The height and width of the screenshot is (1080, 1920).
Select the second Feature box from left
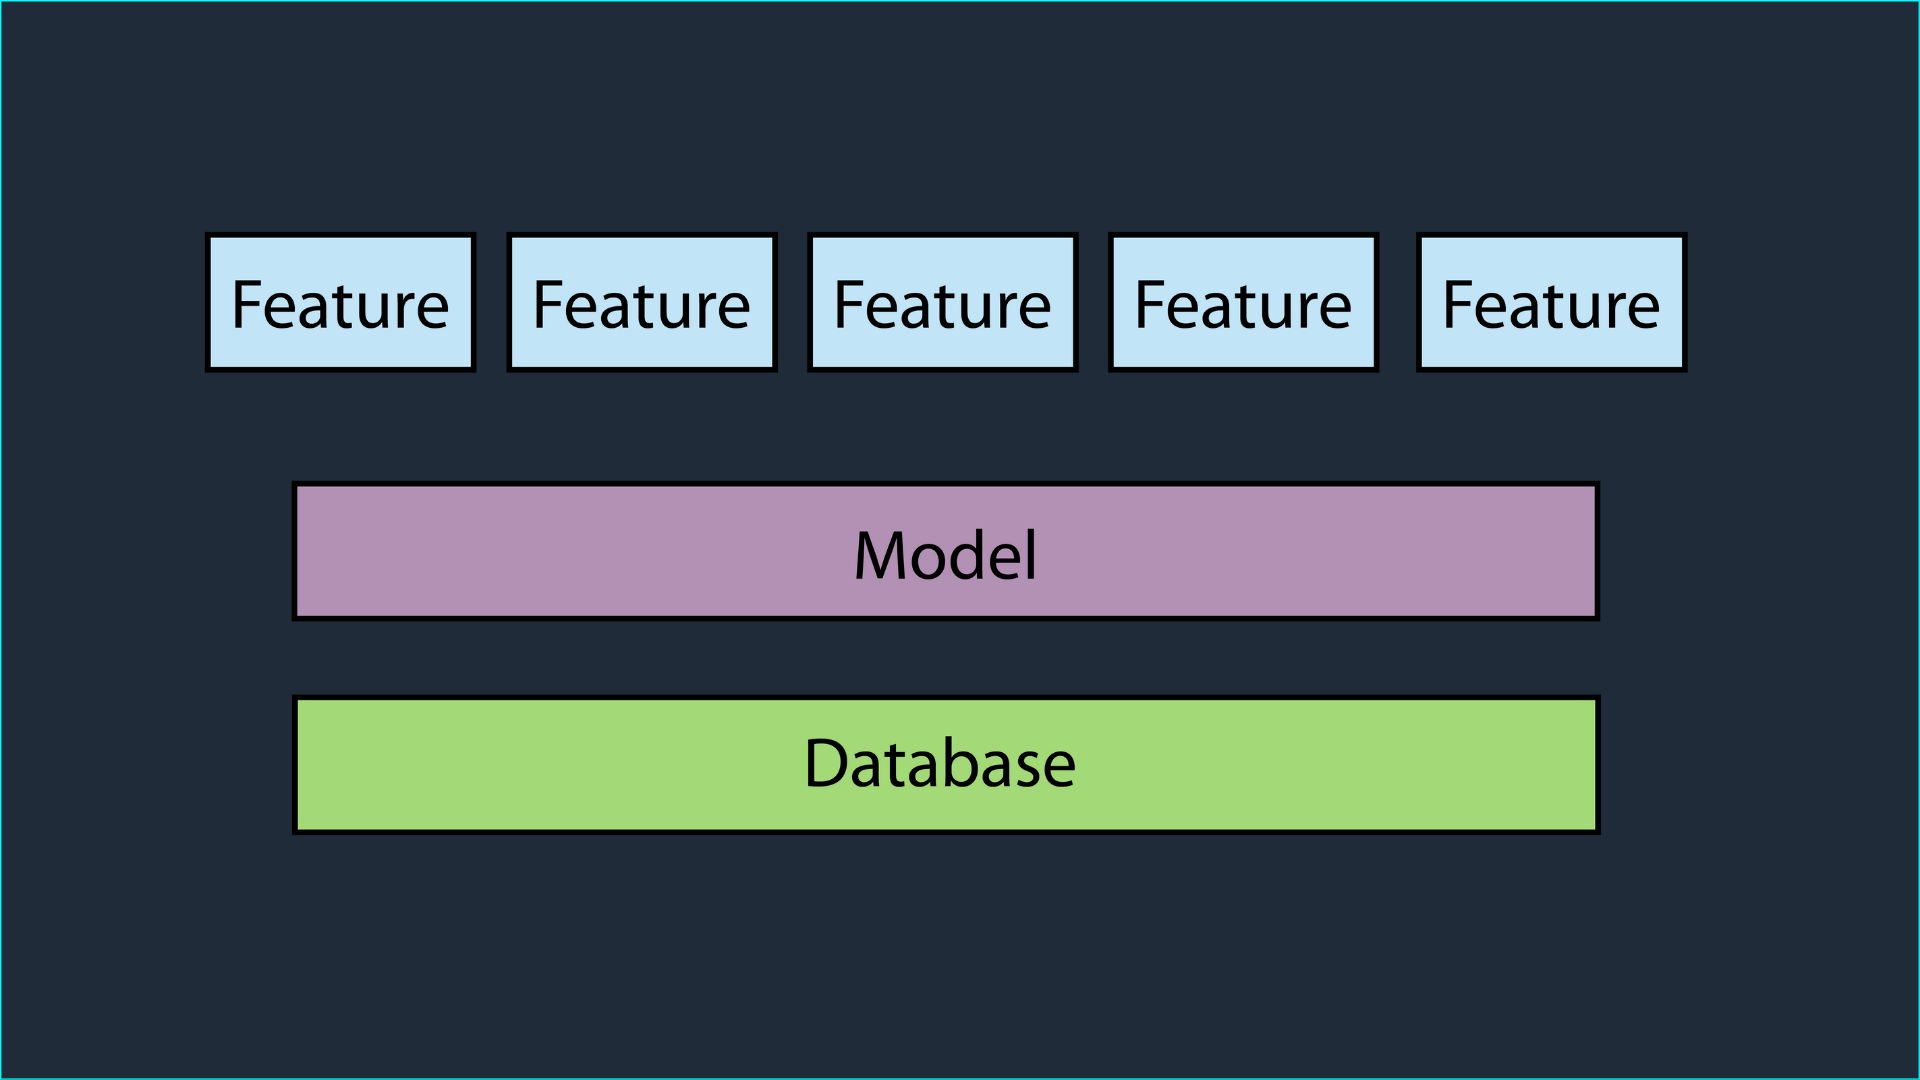[x=642, y=302]
